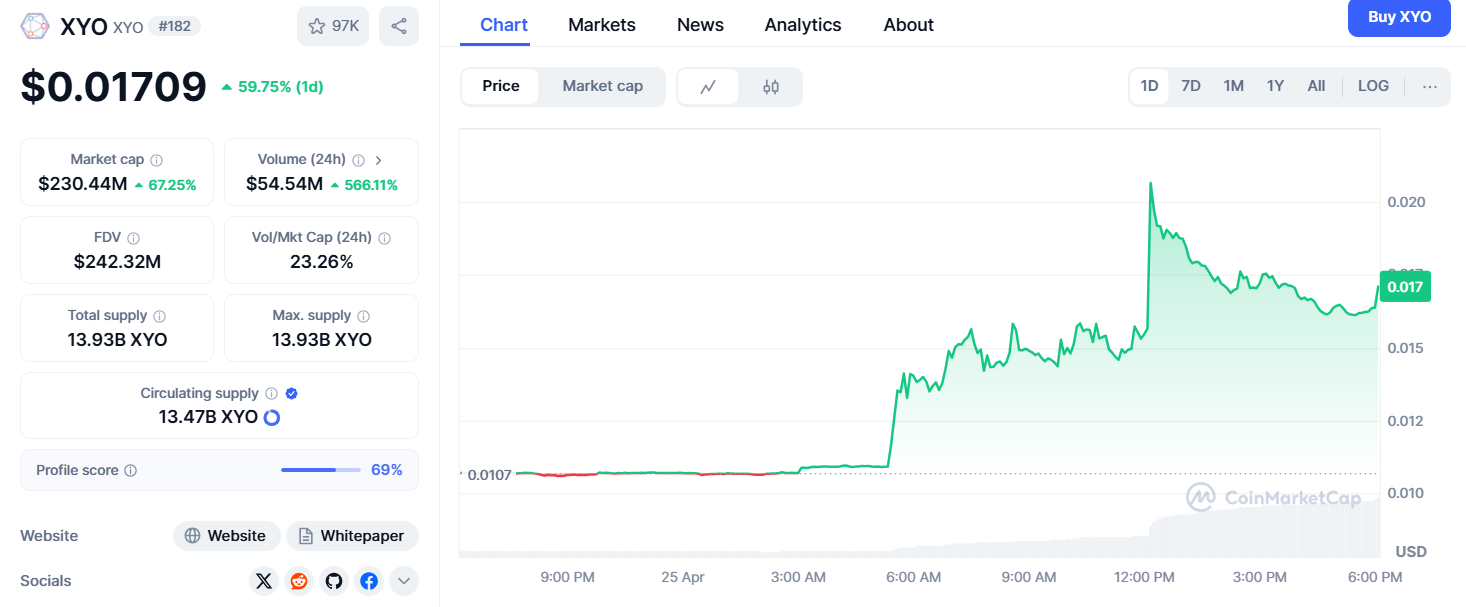Open the Markets tab
This screenshot has height=607, width=1466.
point(602,25)
